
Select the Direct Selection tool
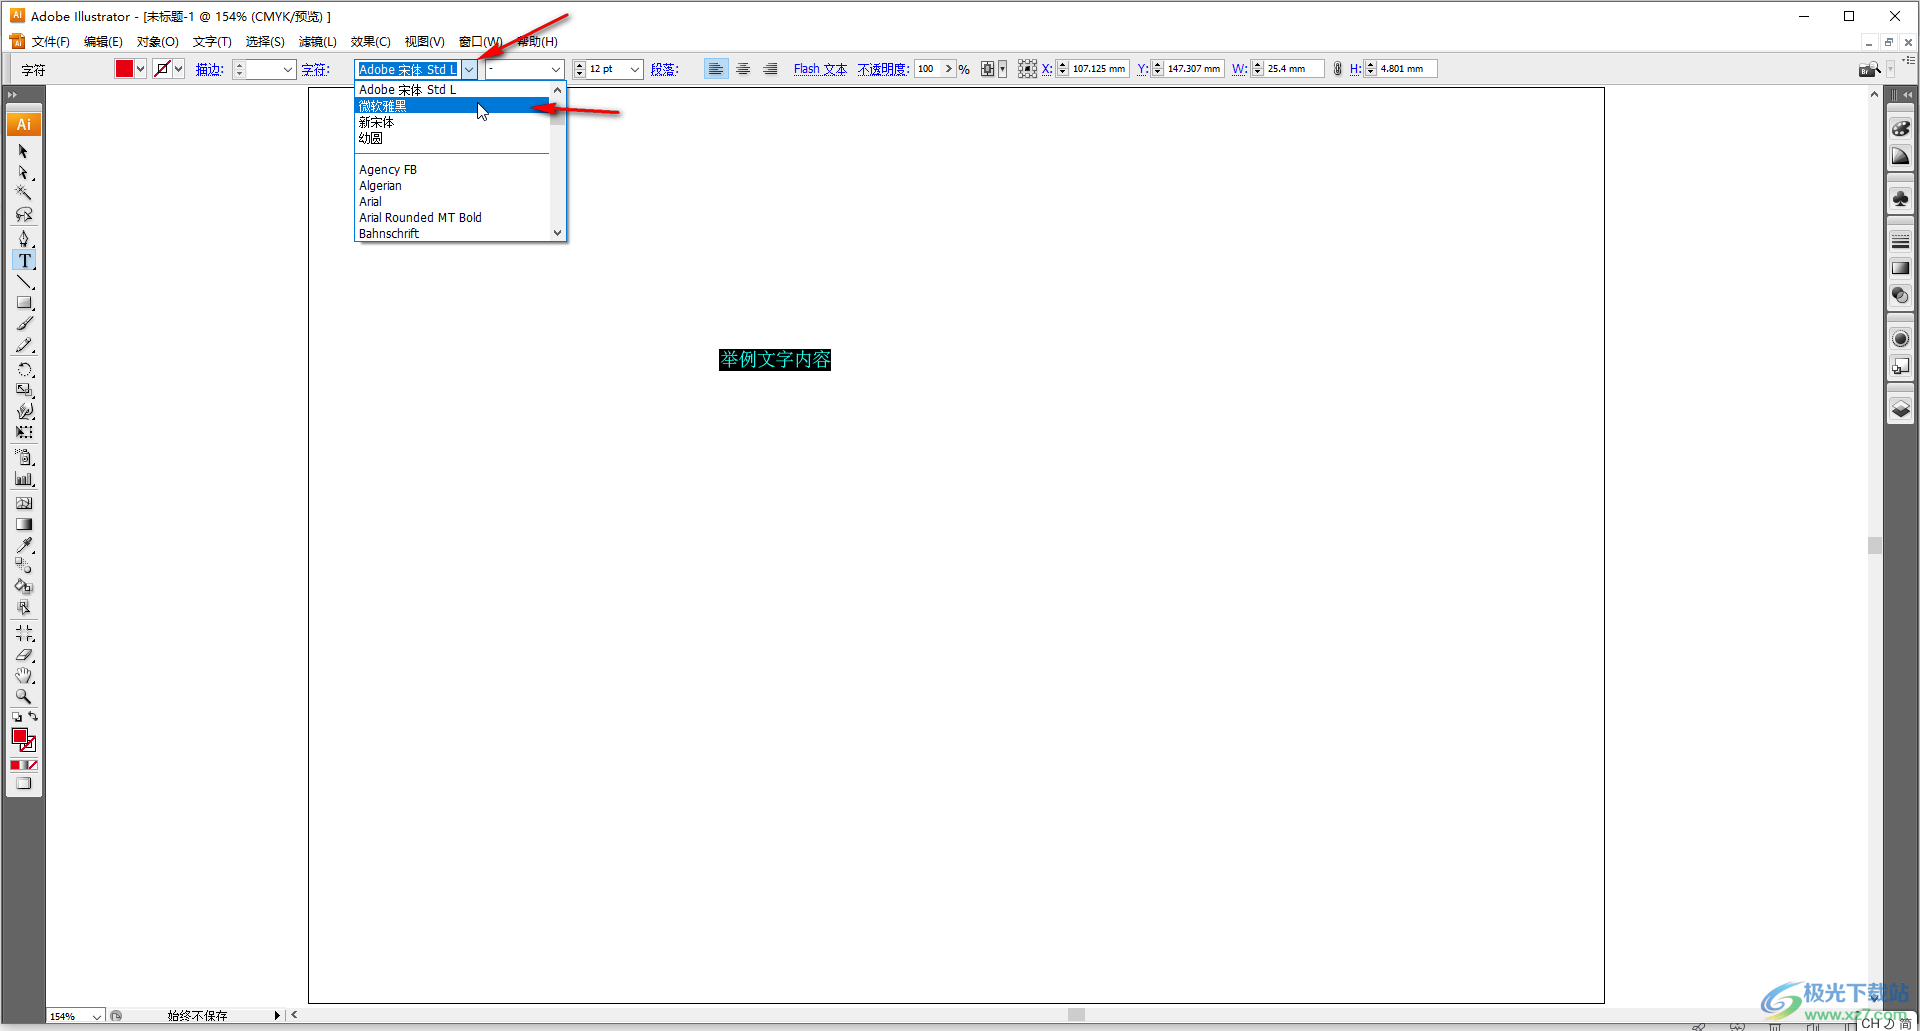[x=24, y=173]
